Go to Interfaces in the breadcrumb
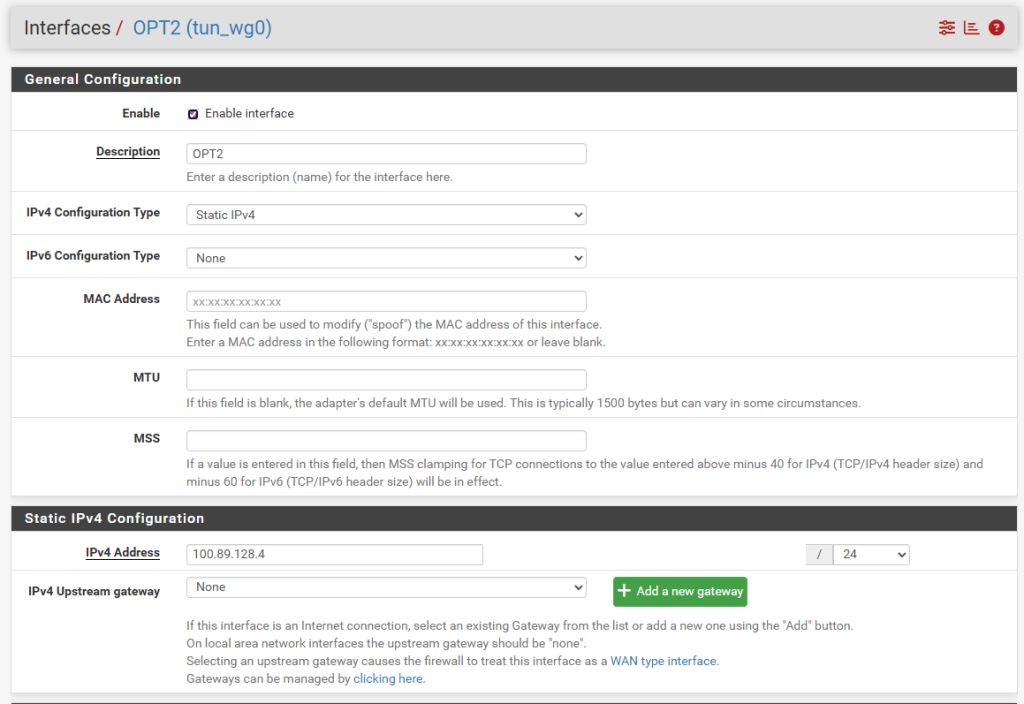1024x704 pixels. click(x=67, y=28)
